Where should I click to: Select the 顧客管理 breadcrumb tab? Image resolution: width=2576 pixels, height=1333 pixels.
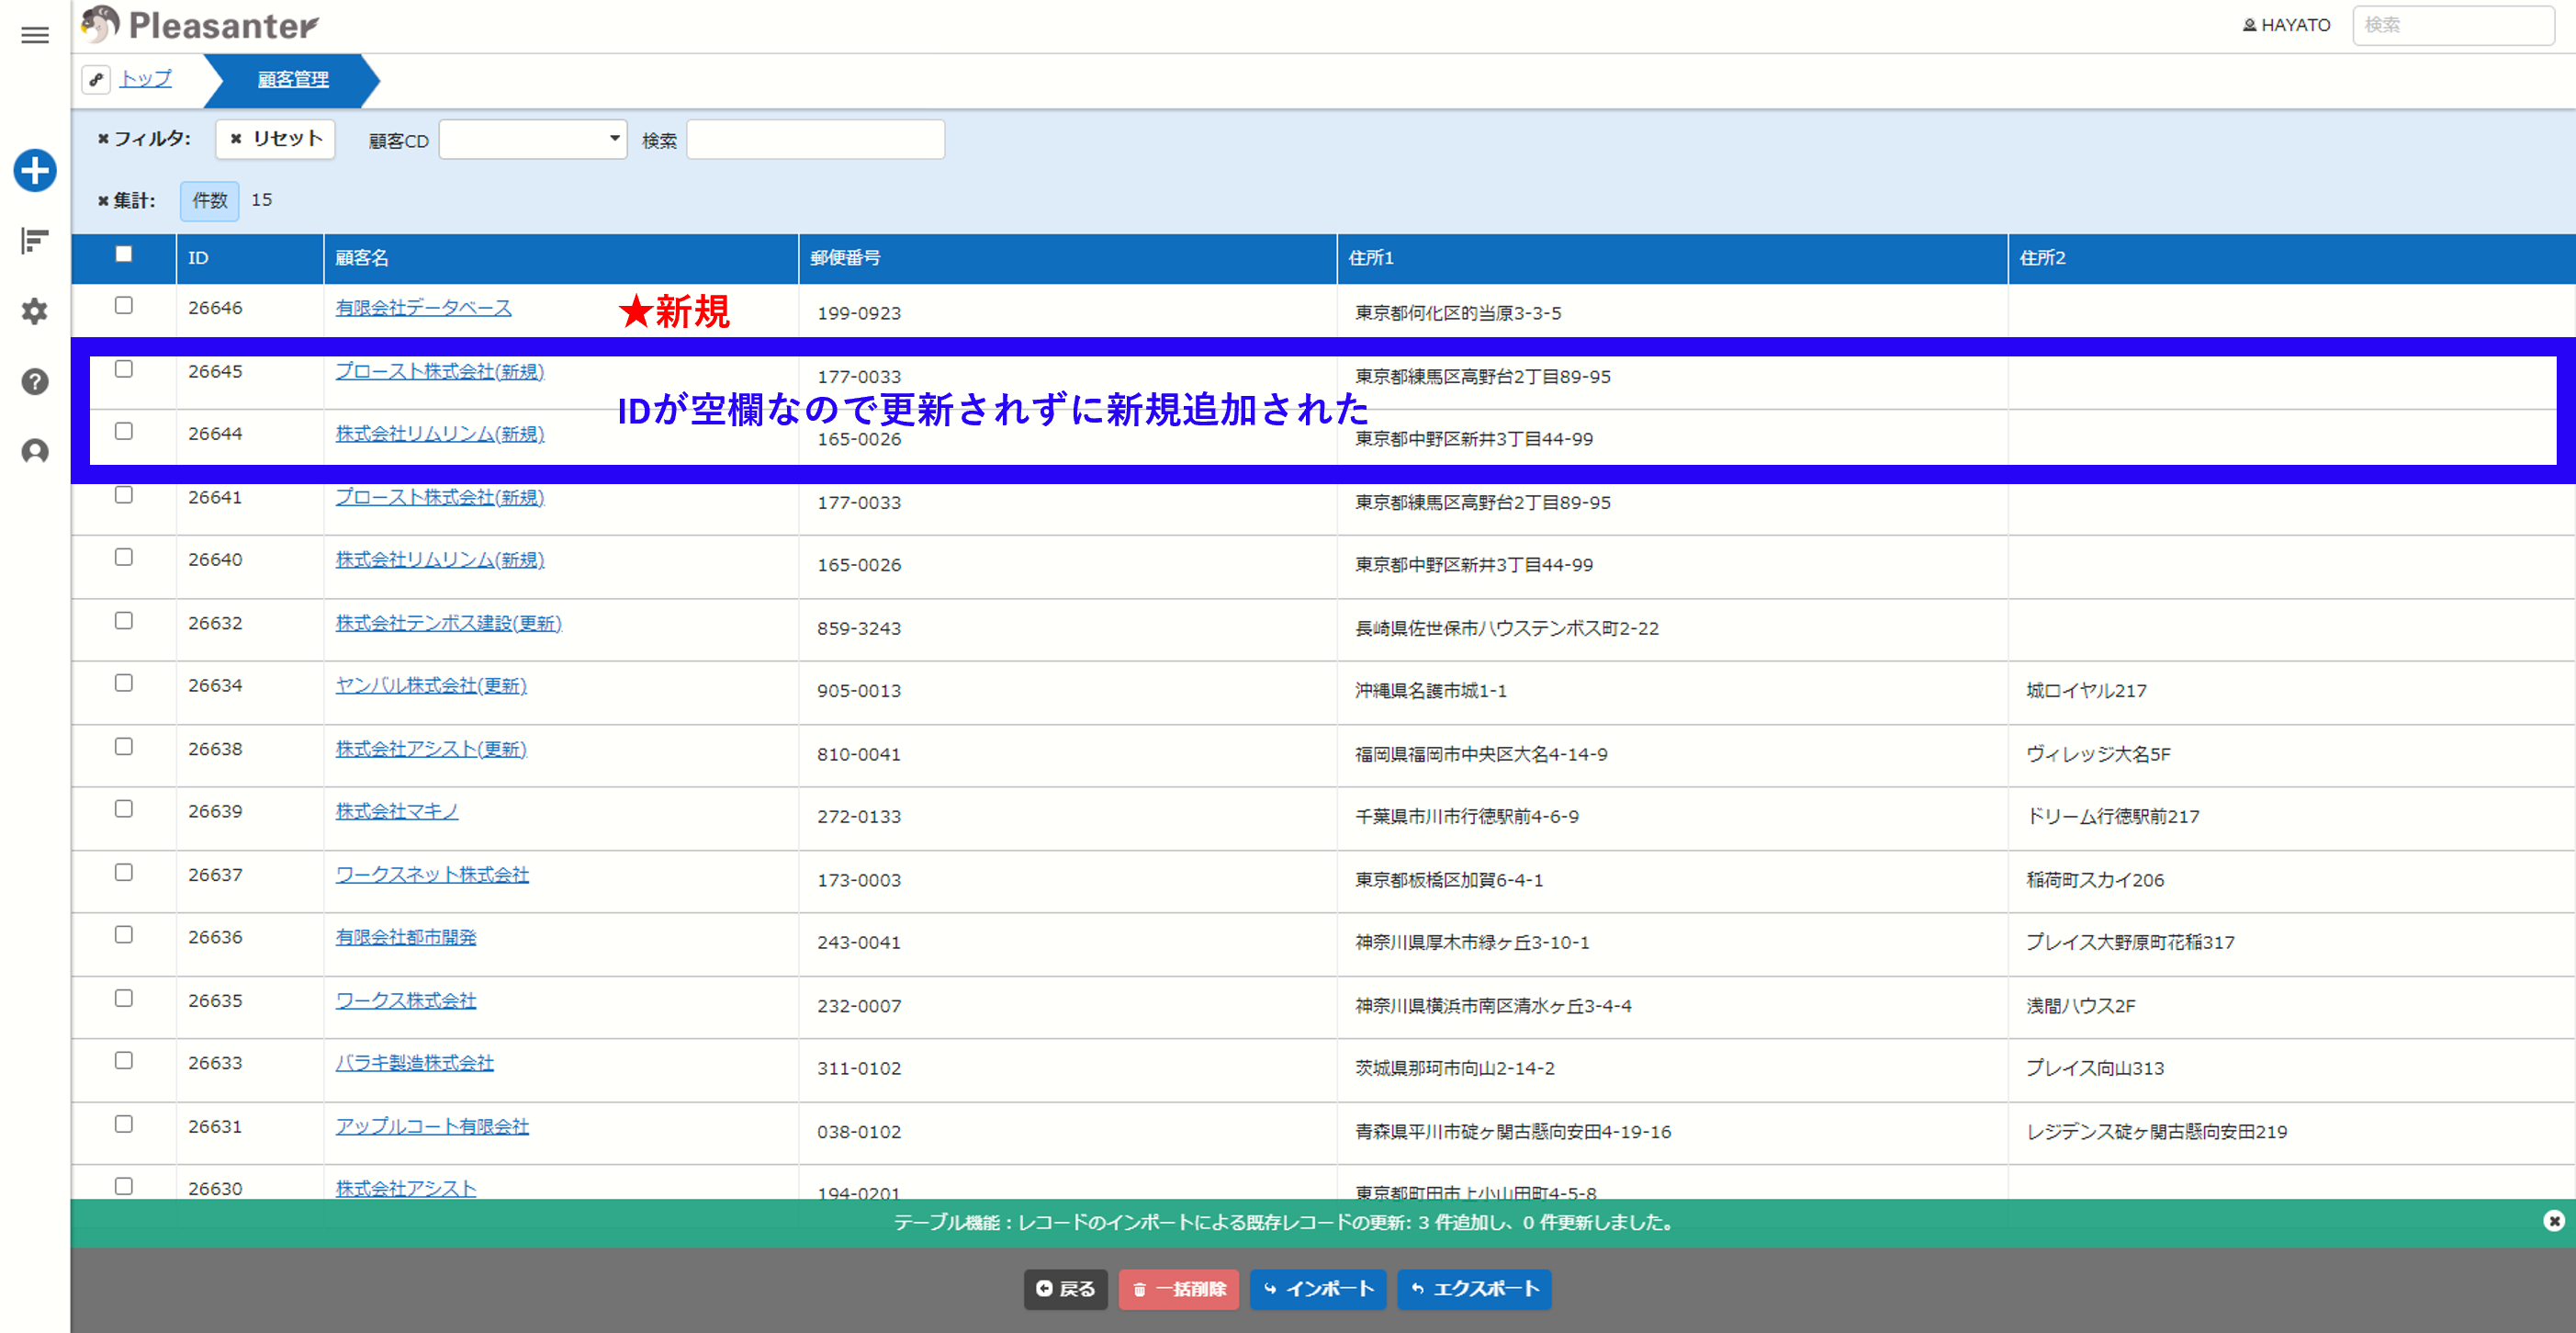[292, 79]
